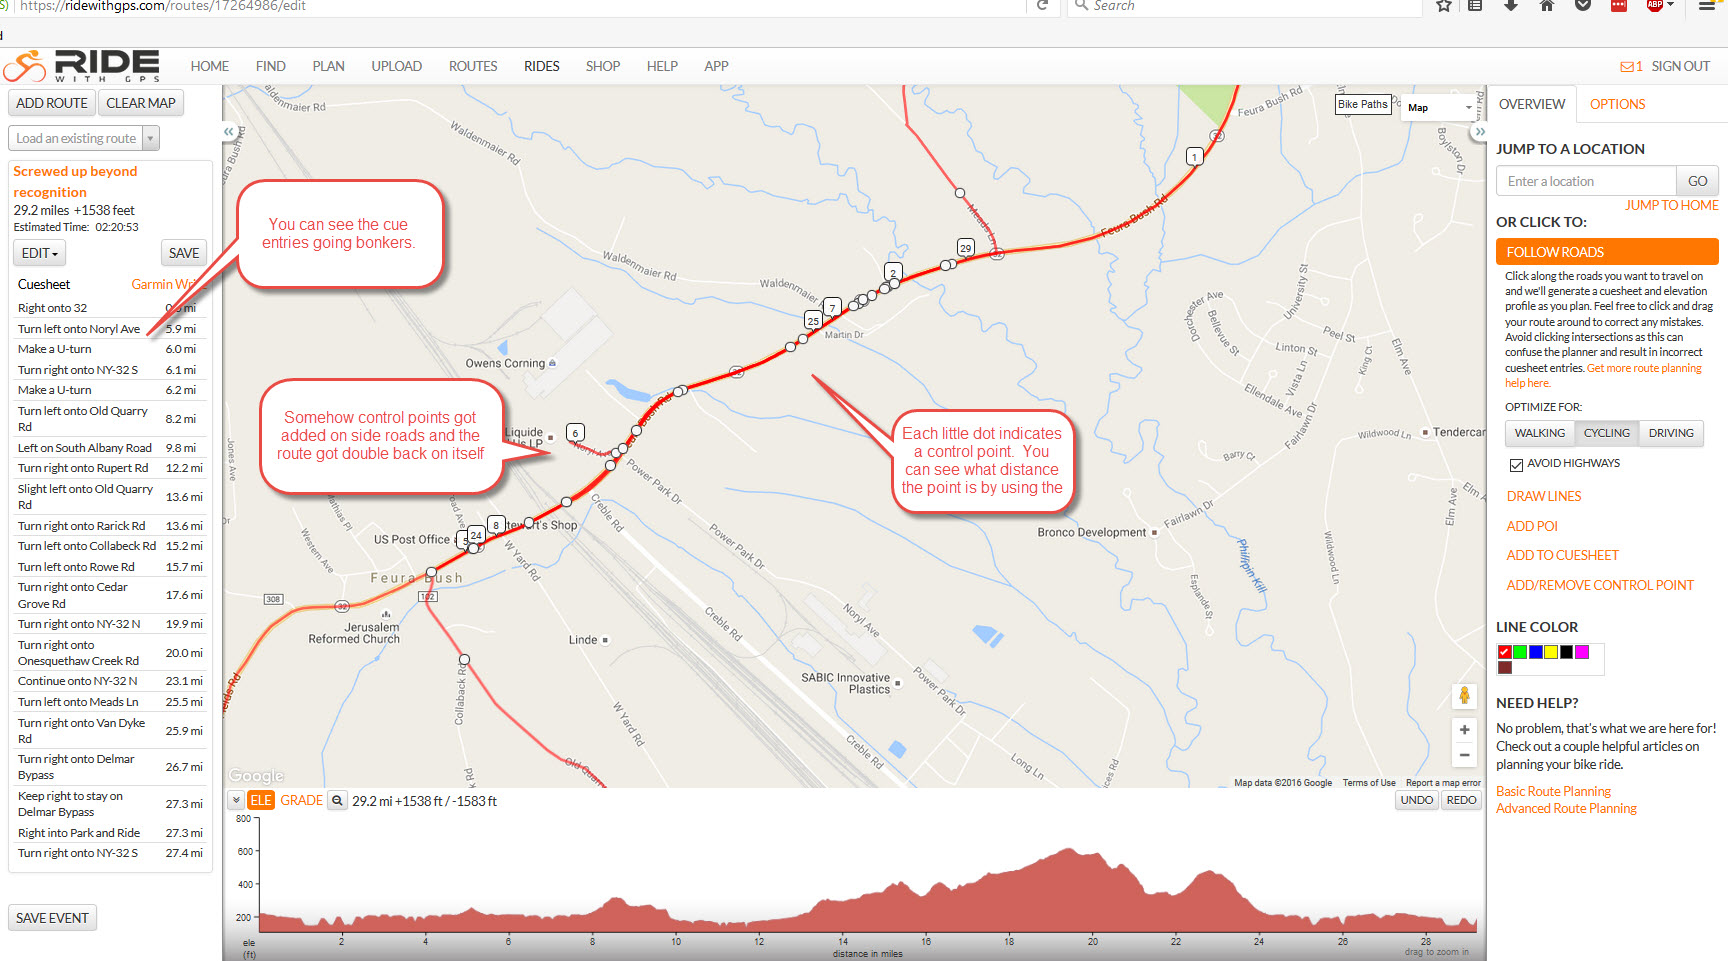The image size is (1728, 961).
Task: Open the Map type dropdown
Action: click(1440, 107)
